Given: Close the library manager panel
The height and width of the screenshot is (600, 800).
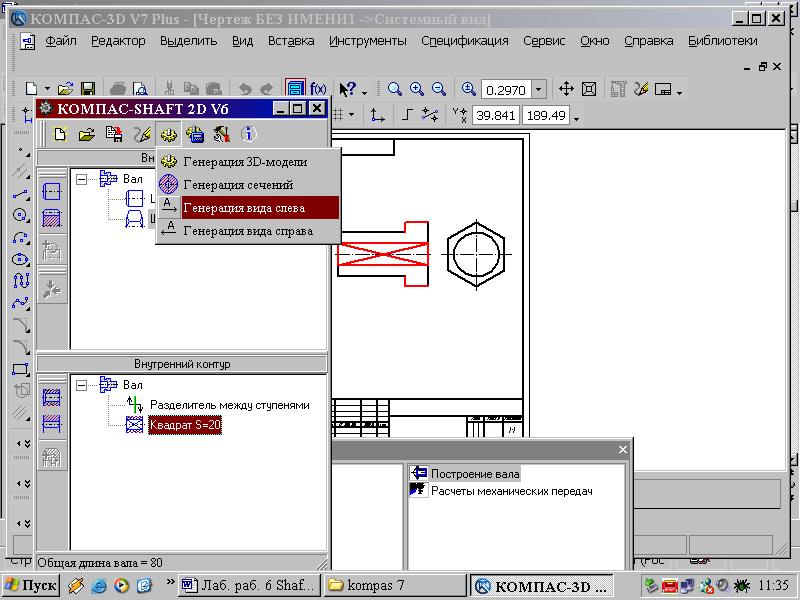Looking at the screenshot, I should point(622,449).
